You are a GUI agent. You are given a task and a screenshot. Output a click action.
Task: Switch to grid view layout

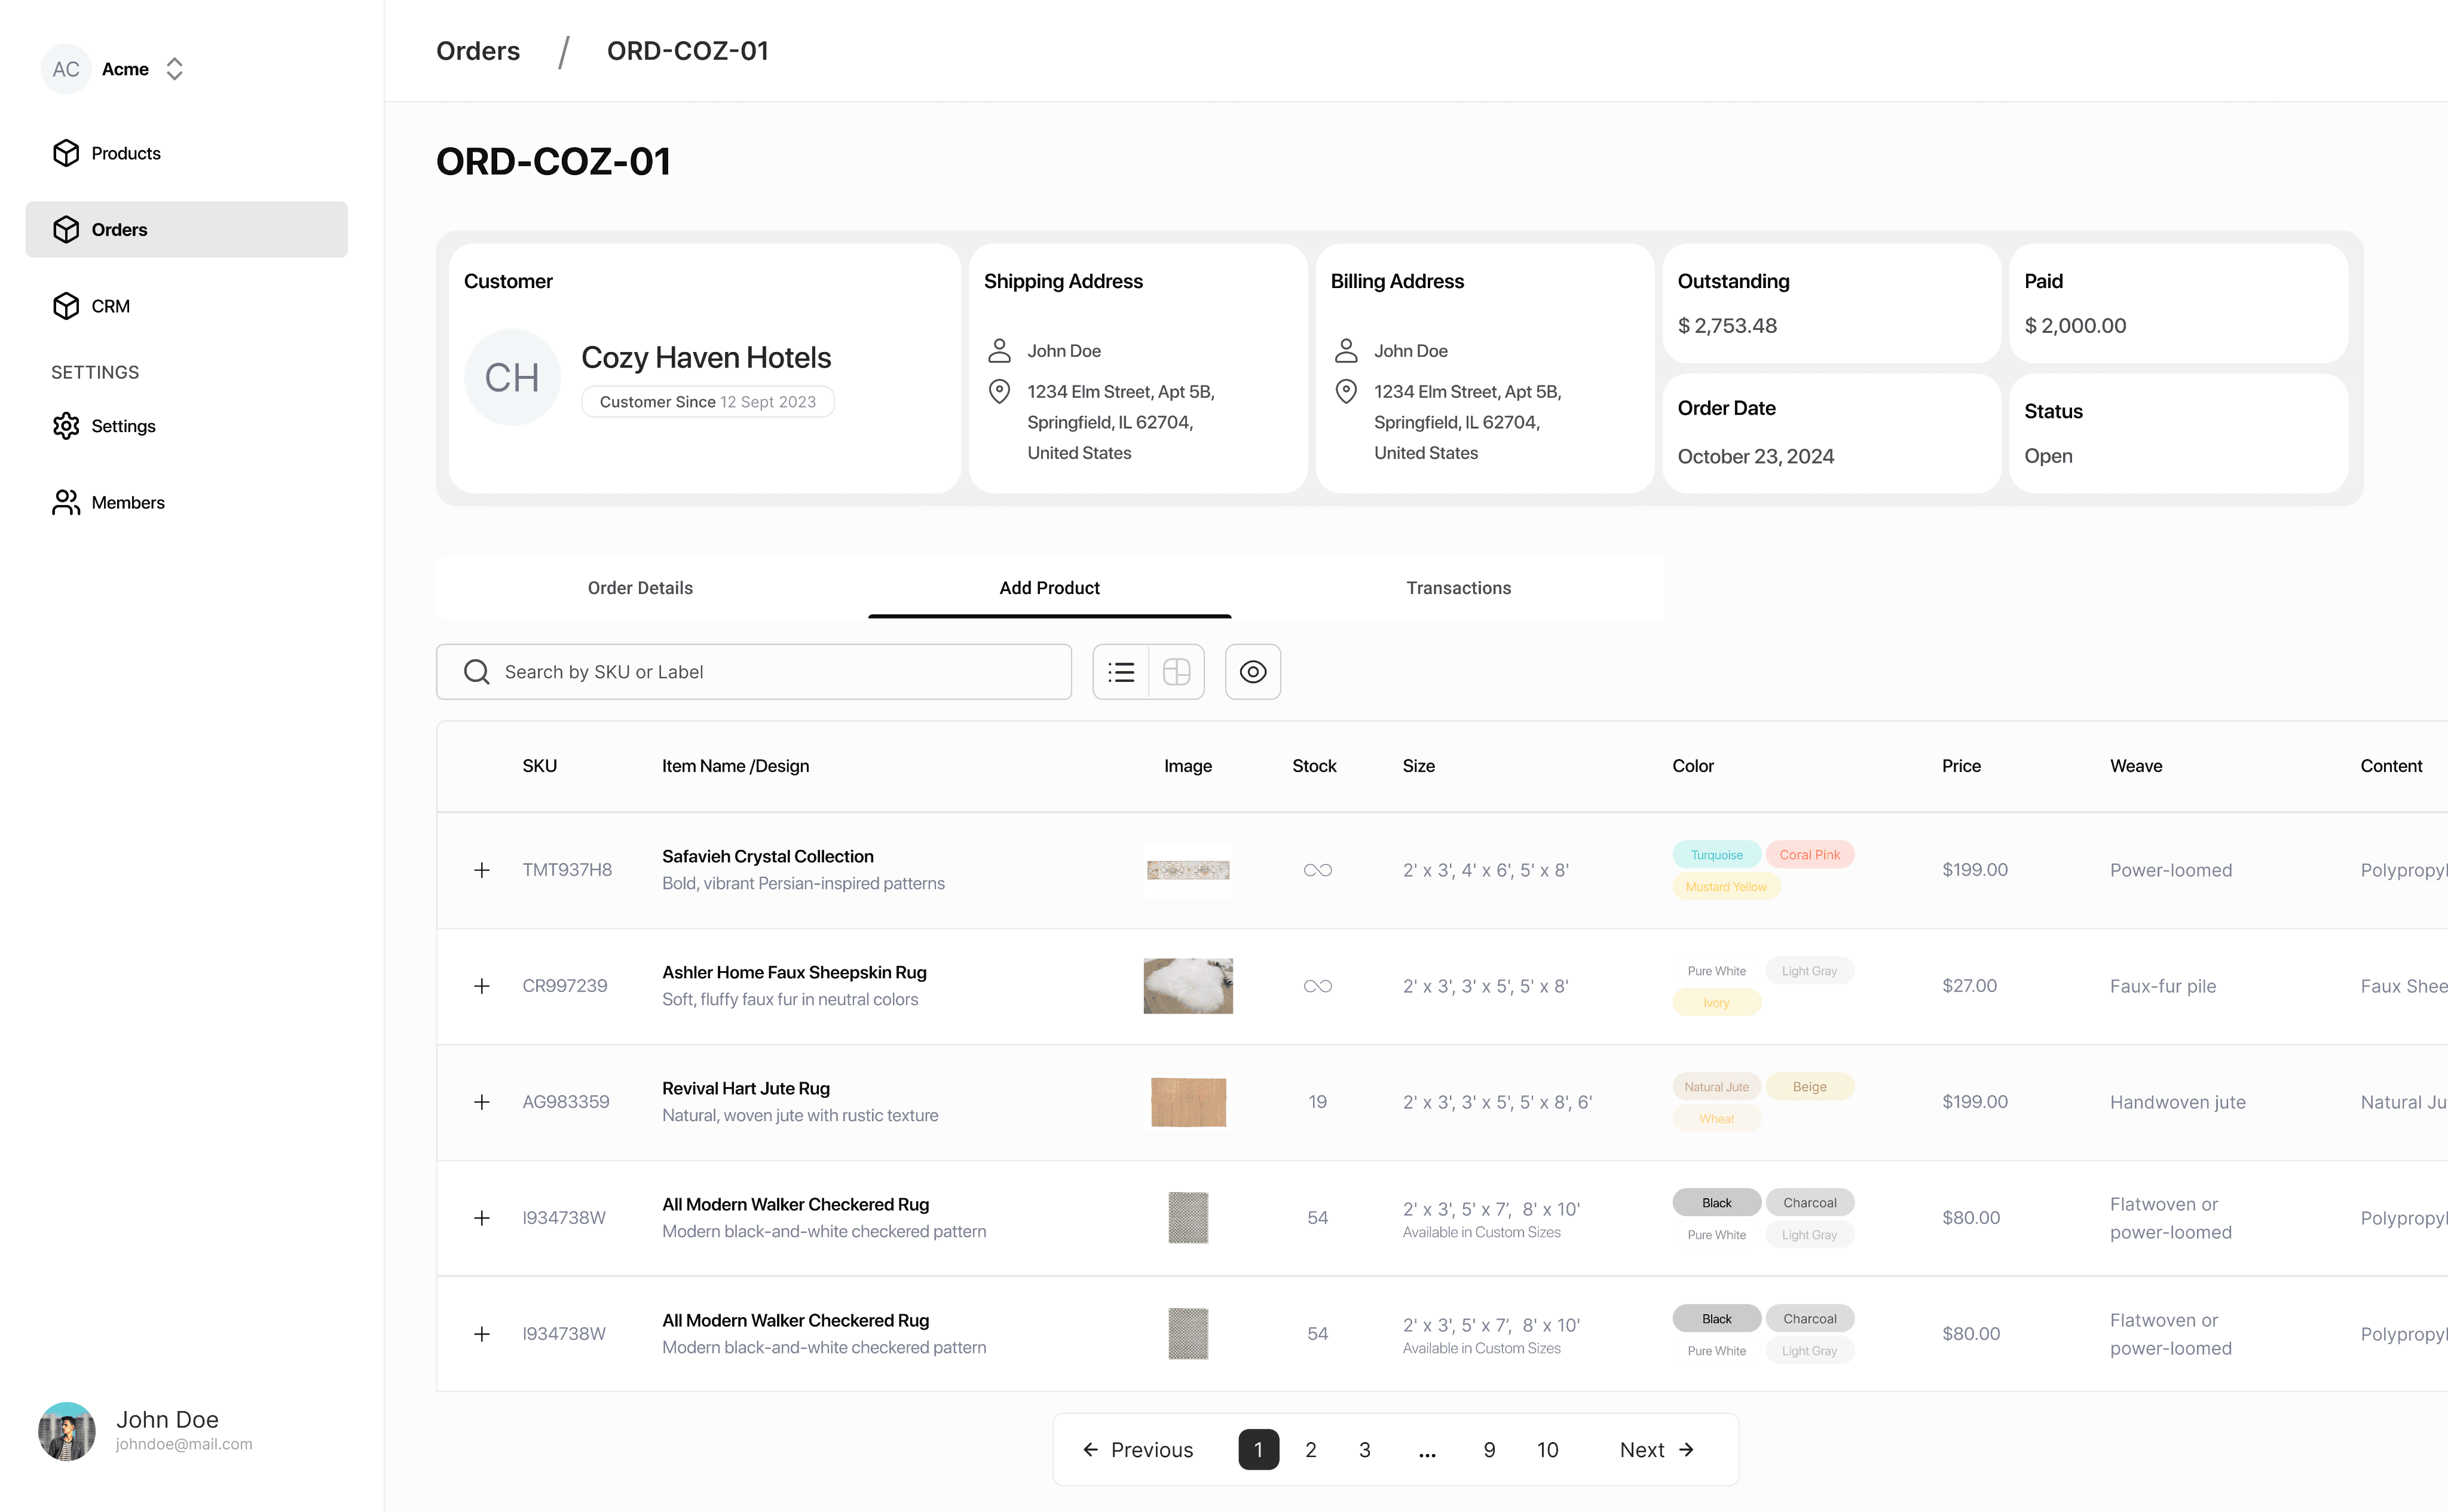(1176, 672)
